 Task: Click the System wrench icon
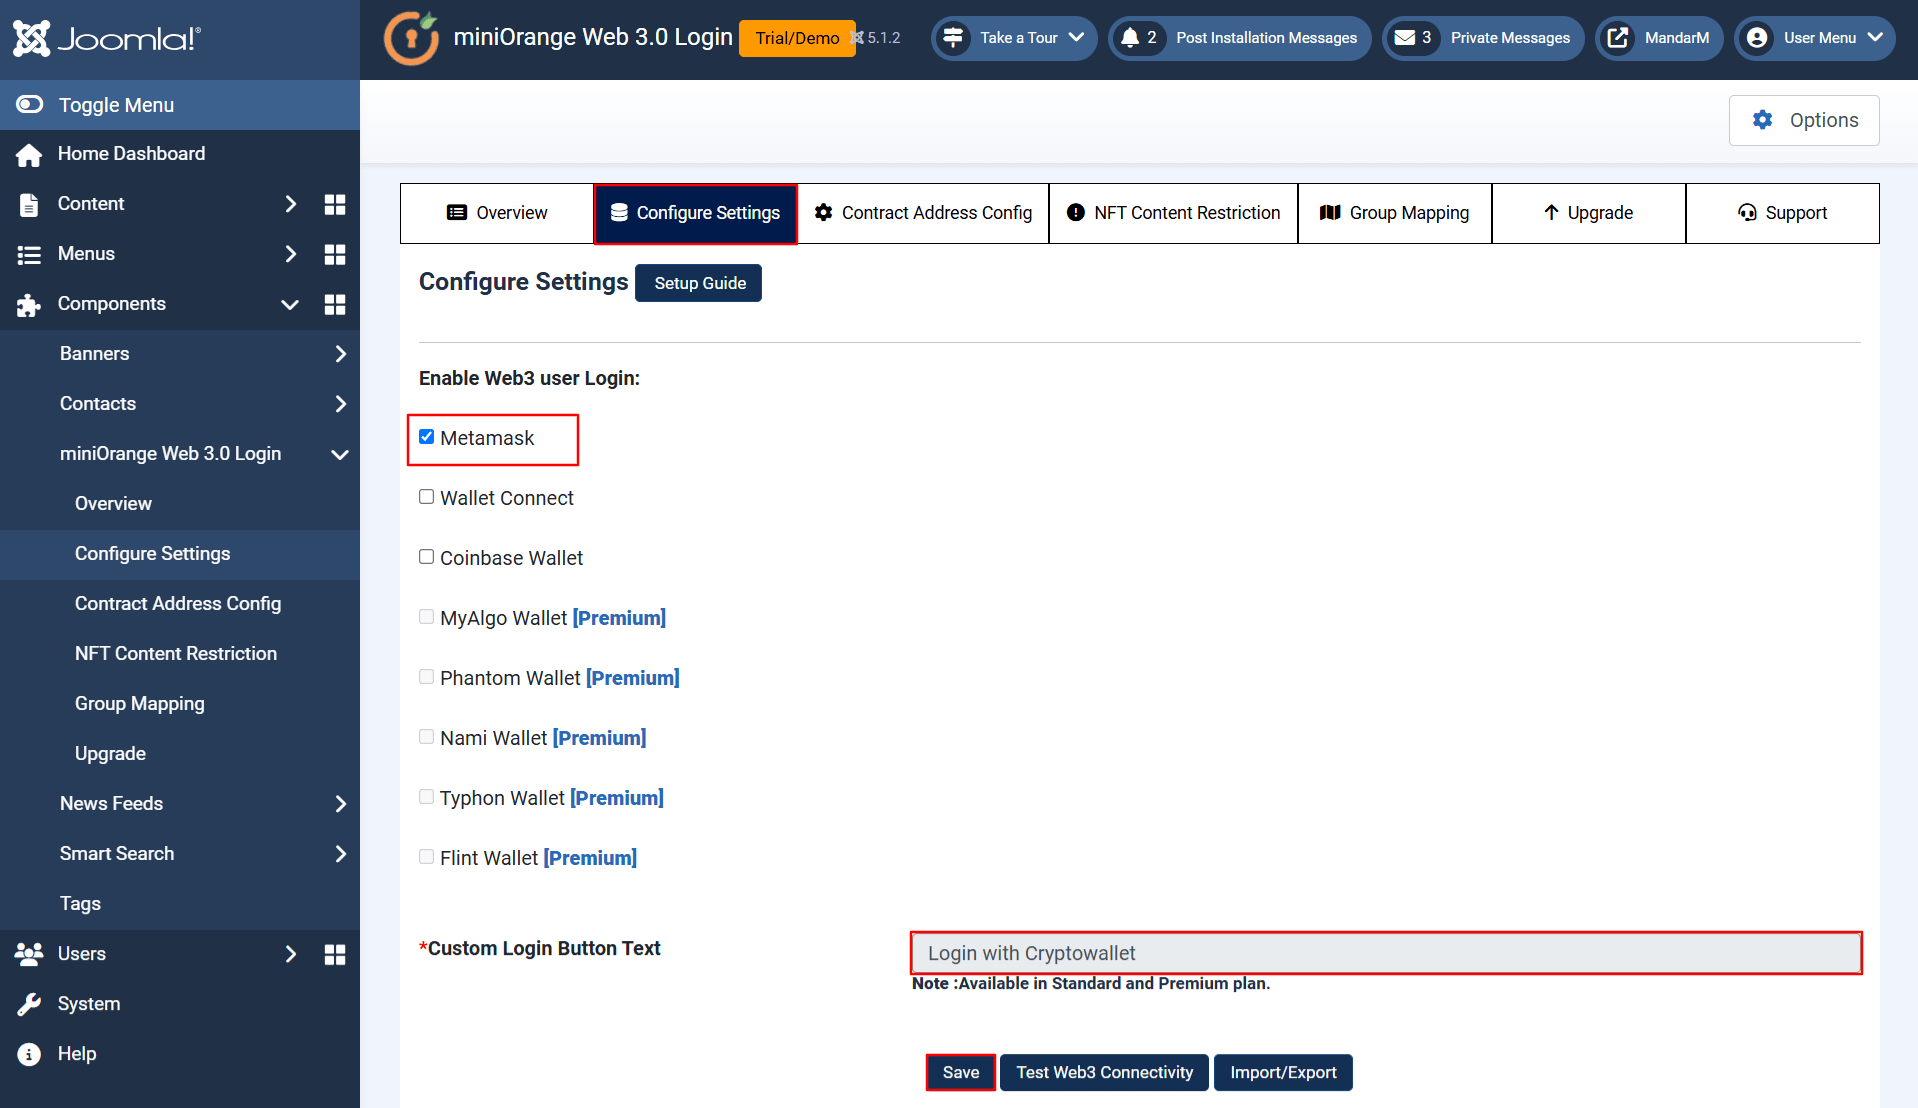click(29, 1004)
